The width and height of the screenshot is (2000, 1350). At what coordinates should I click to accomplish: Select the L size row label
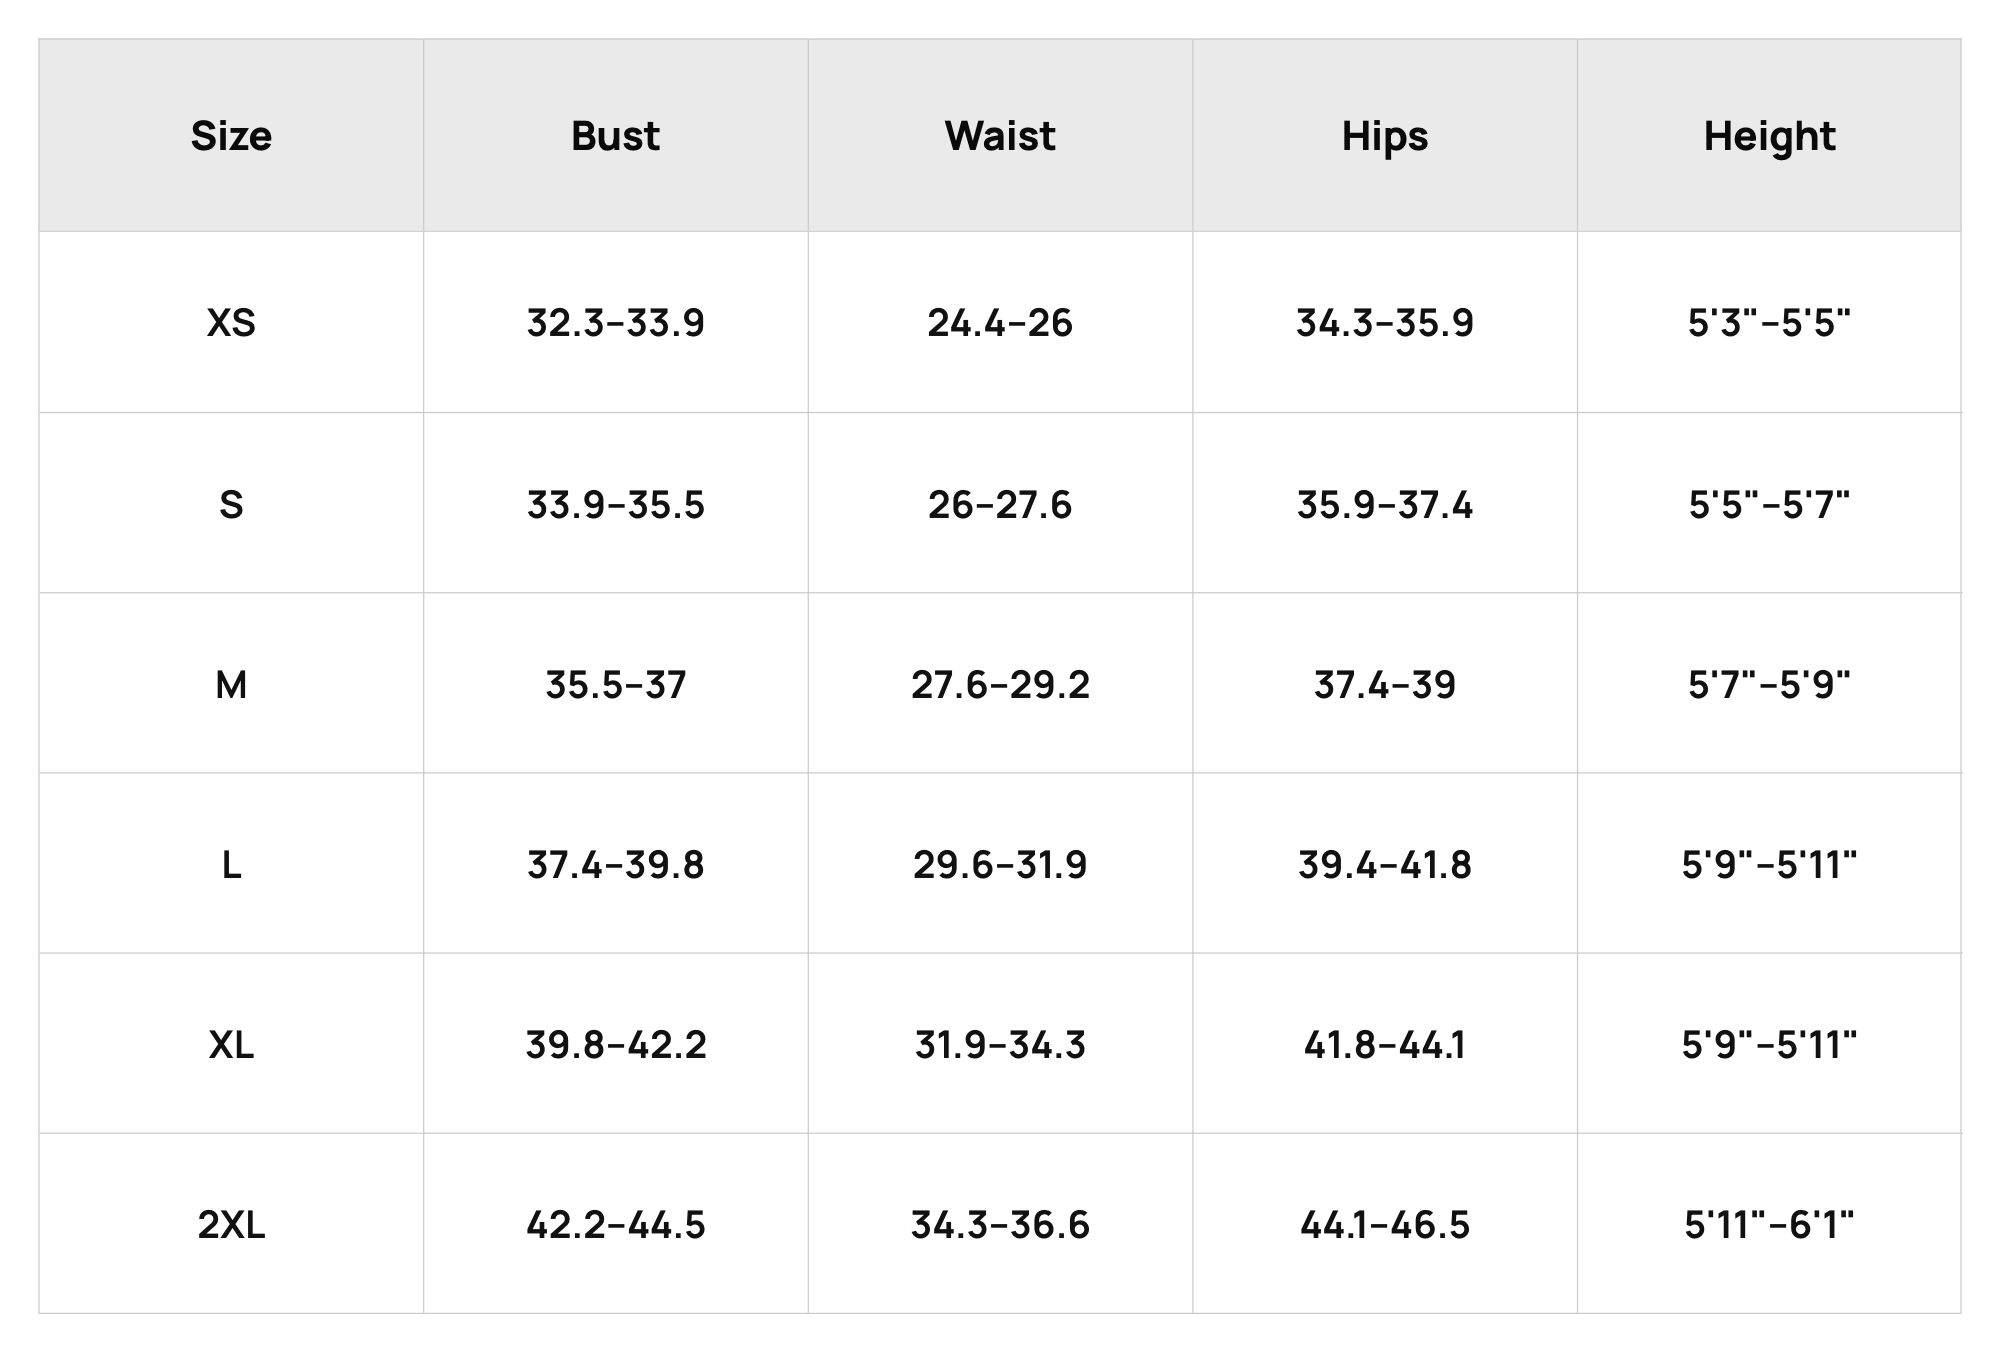231,865
